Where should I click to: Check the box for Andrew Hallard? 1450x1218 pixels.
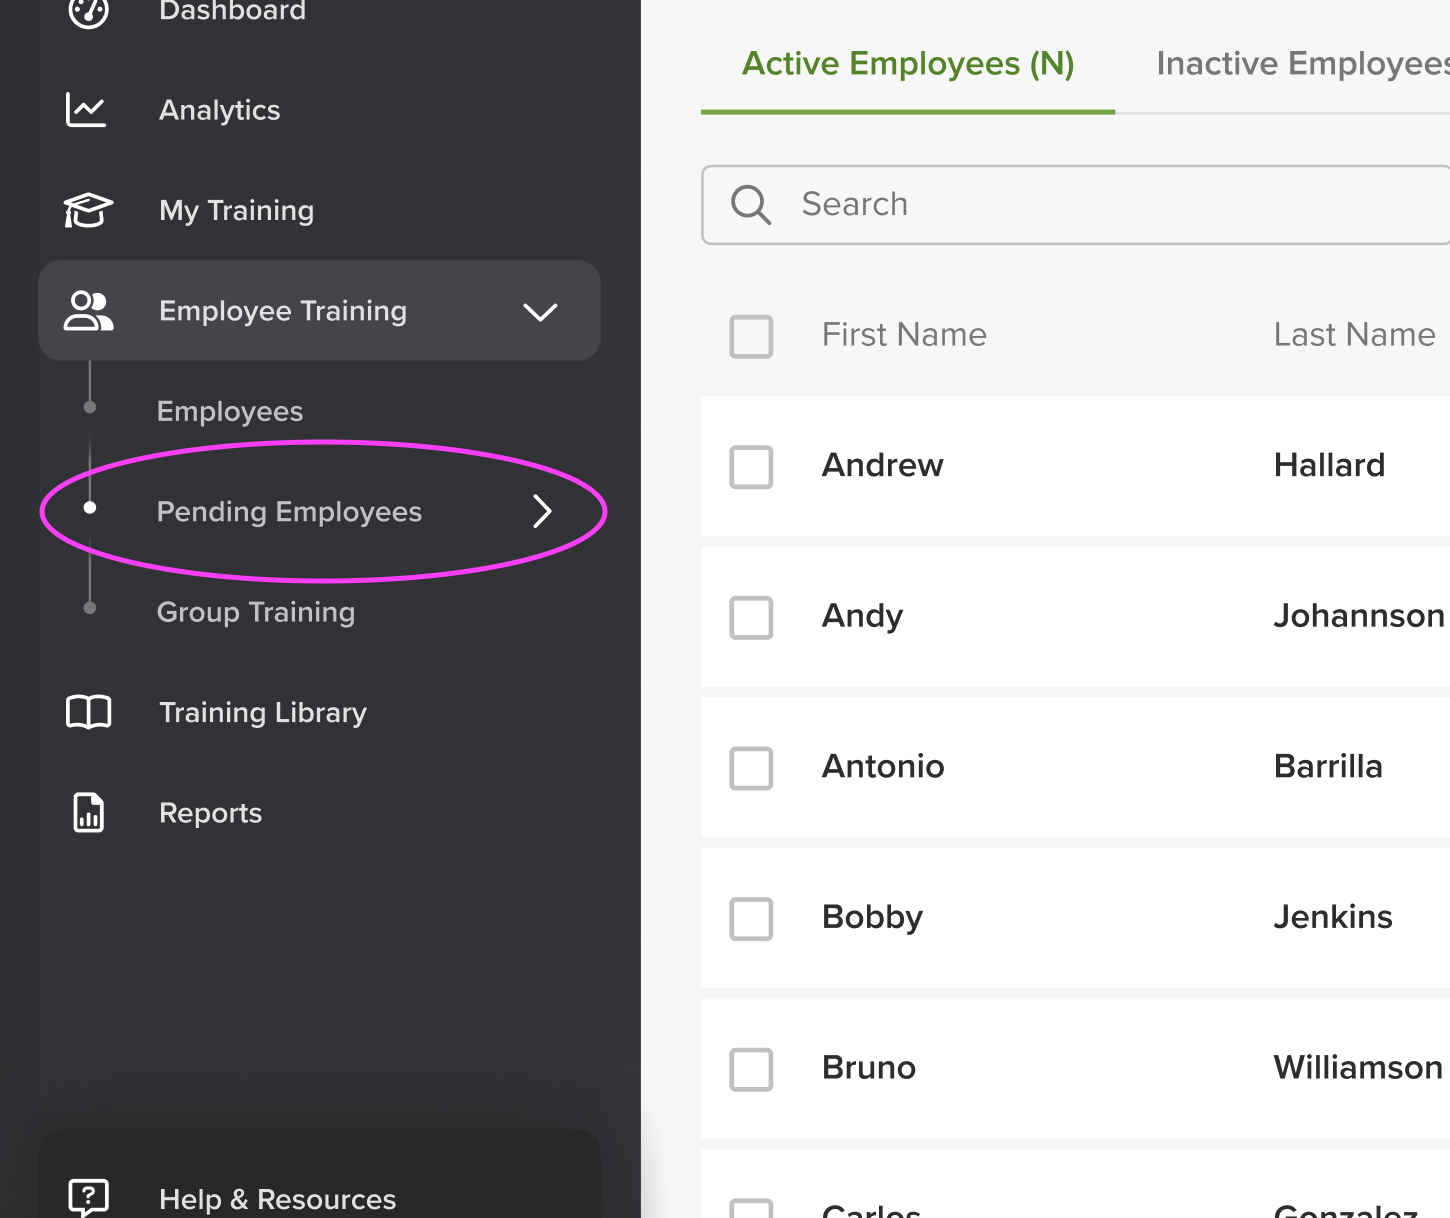tap(751, 467)
